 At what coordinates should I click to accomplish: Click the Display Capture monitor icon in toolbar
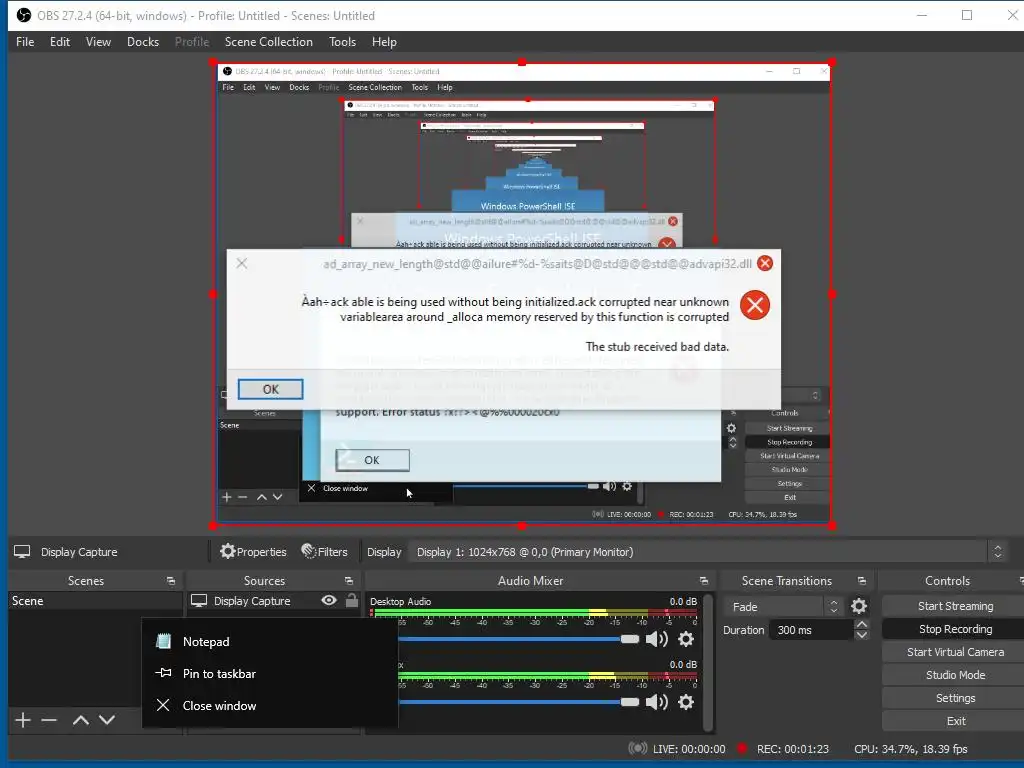[x=22, y=552]
